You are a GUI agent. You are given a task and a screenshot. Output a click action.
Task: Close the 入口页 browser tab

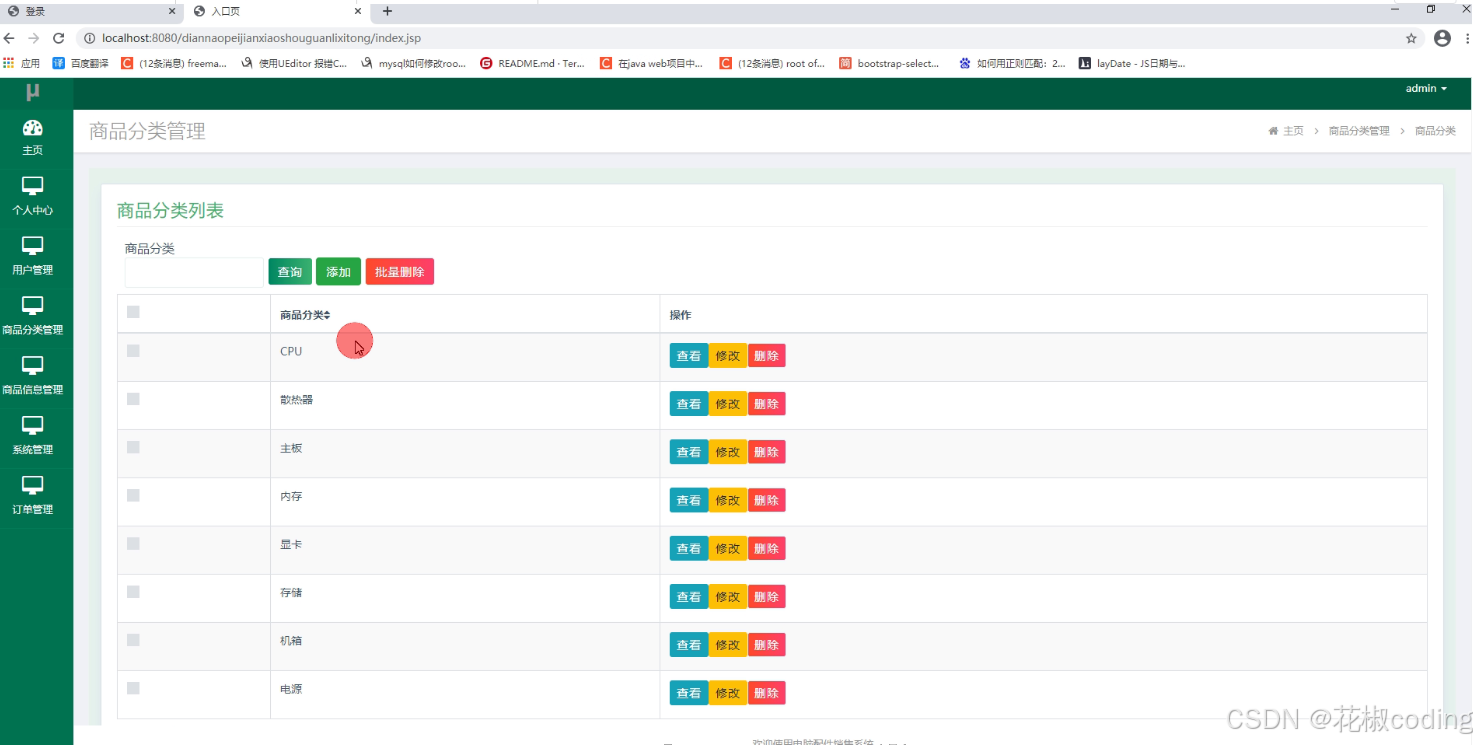(358, 11)
